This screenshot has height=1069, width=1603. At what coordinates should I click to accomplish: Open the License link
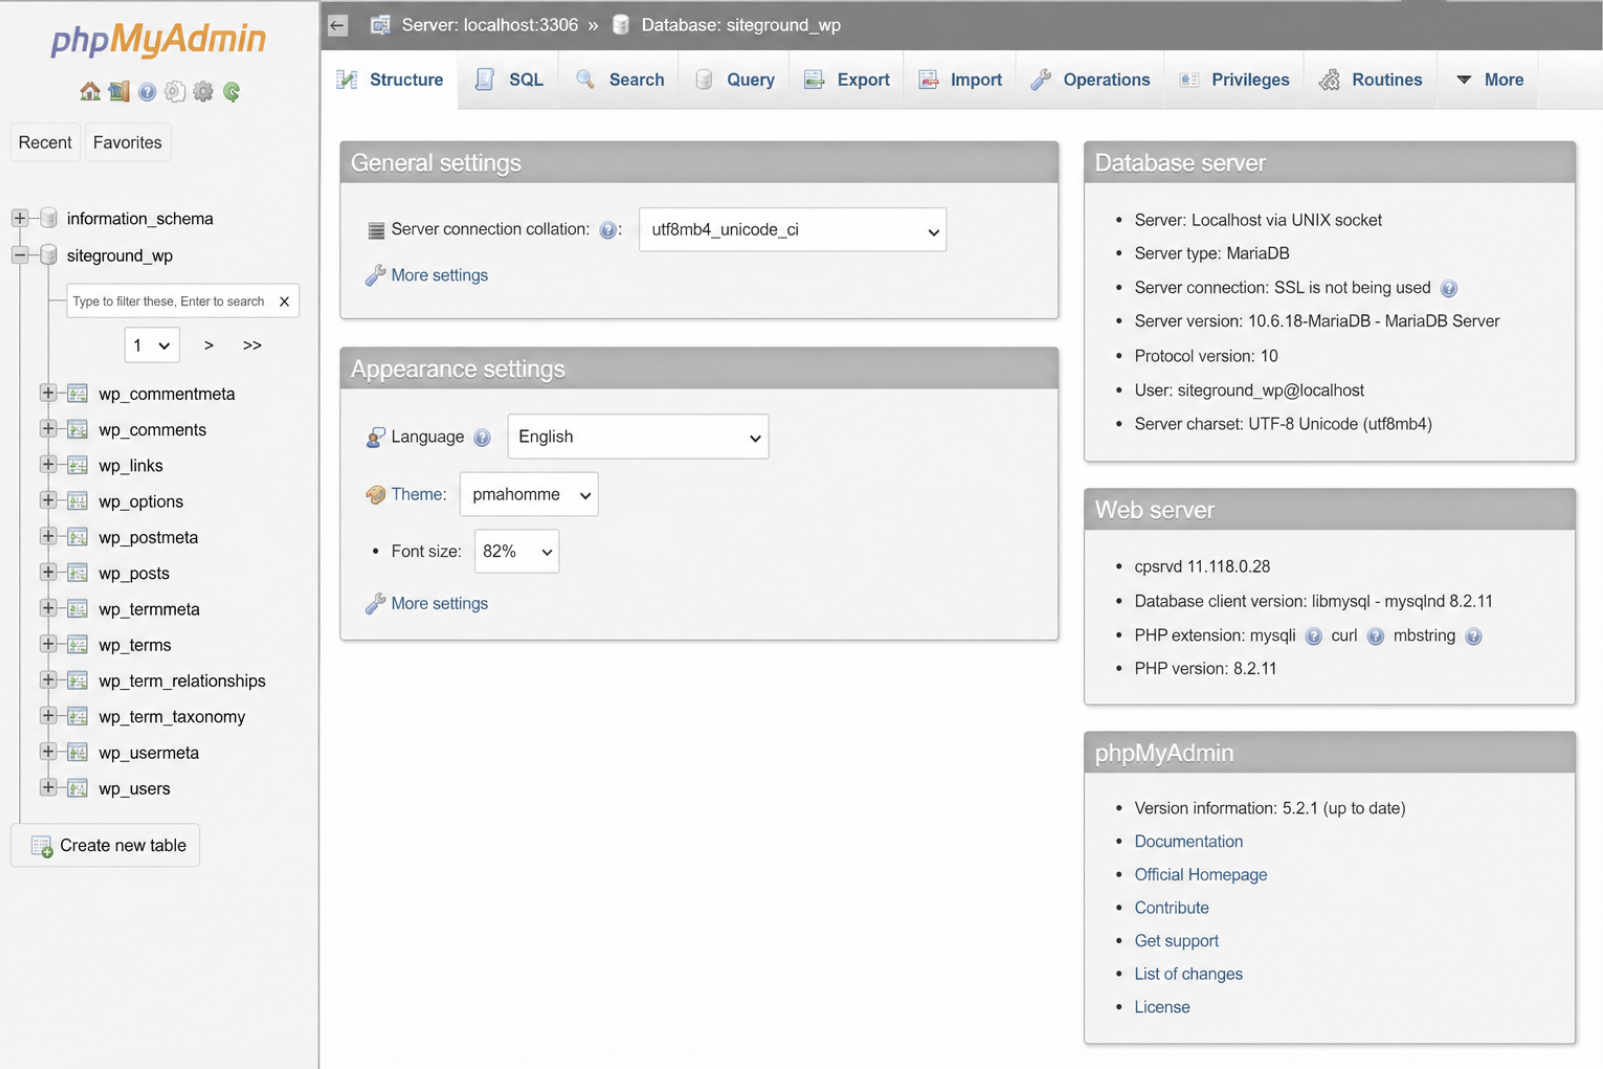(1162, 1007)
